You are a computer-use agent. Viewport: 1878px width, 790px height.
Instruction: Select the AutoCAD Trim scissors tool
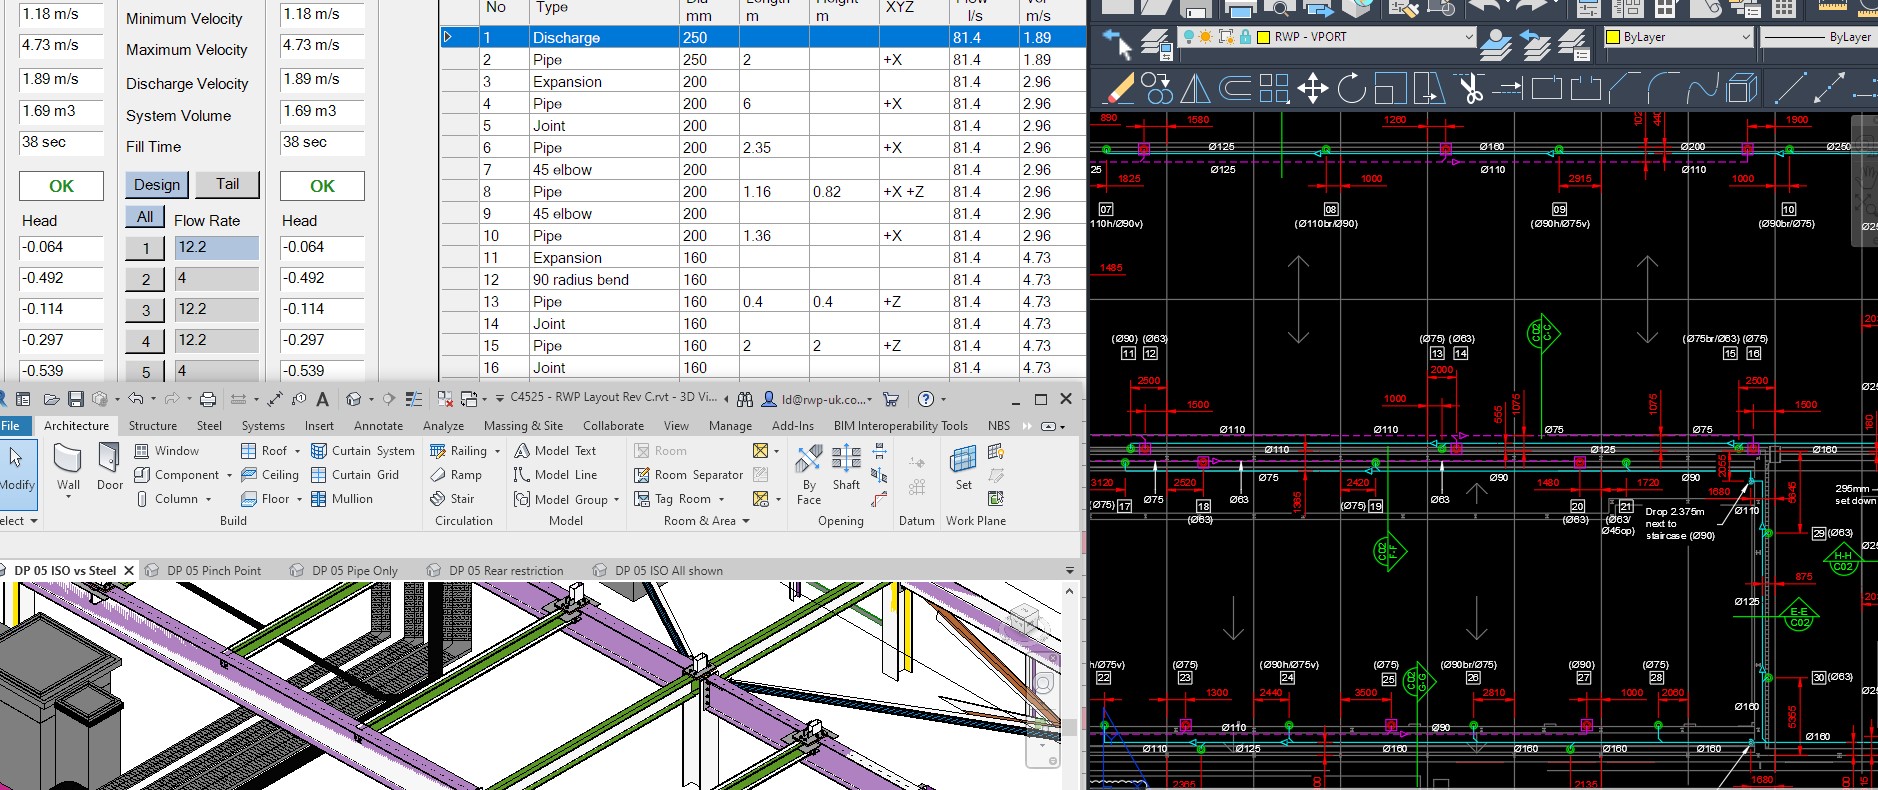point(1470,88)
